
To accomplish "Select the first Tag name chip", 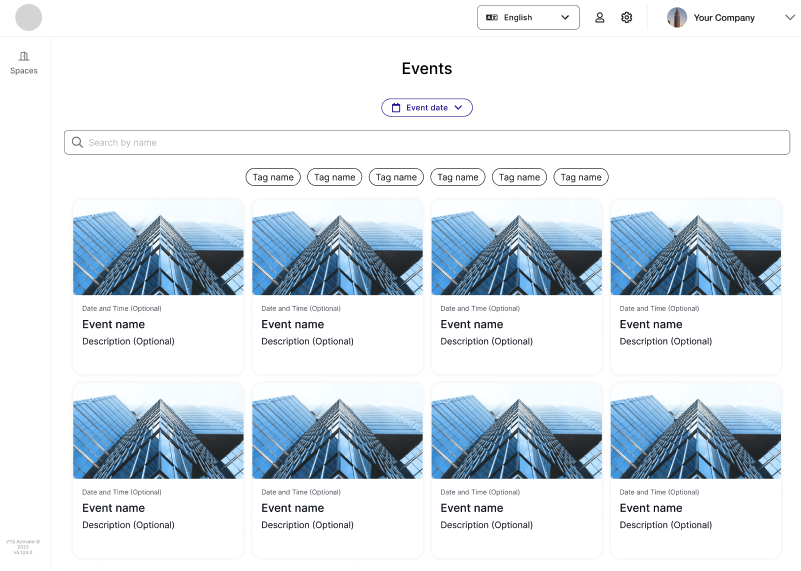I will [x=273, y=177].
